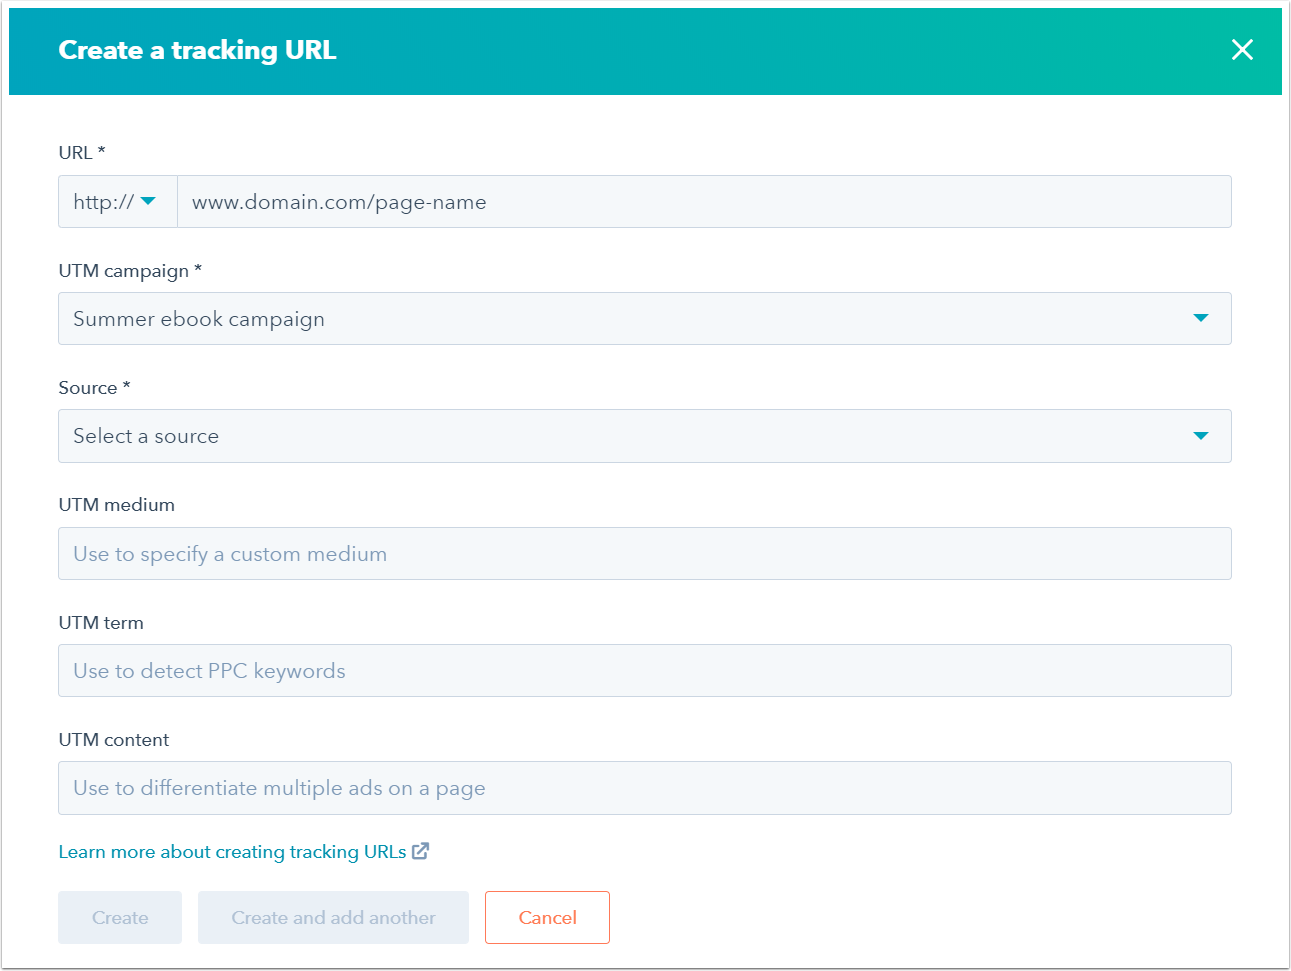This screenshot has height=971, width=1291.
Task: Close the Create a tracking URL dialog
Action: point(1242,50)
